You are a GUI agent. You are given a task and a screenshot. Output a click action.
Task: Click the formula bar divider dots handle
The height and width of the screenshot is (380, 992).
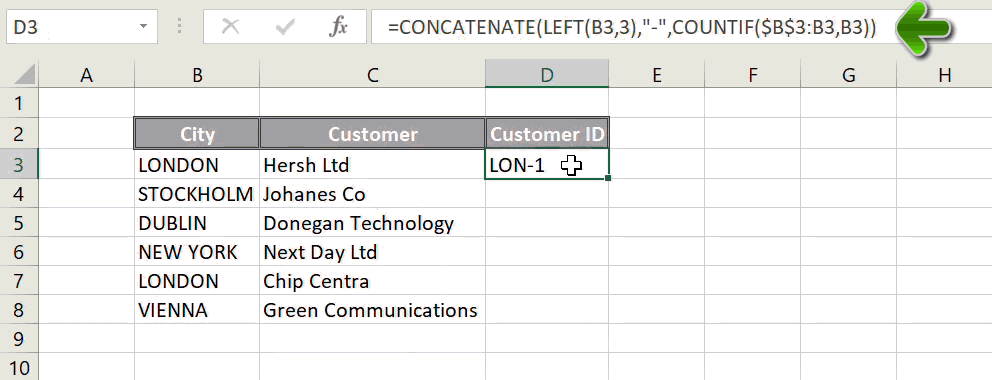tap(180, 27)
